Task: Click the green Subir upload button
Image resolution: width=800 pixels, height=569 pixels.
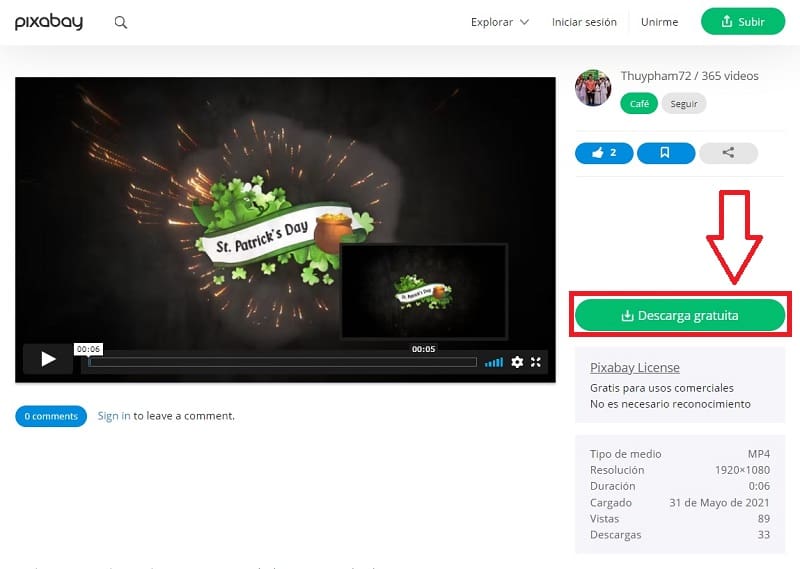Action: (743, 21)
